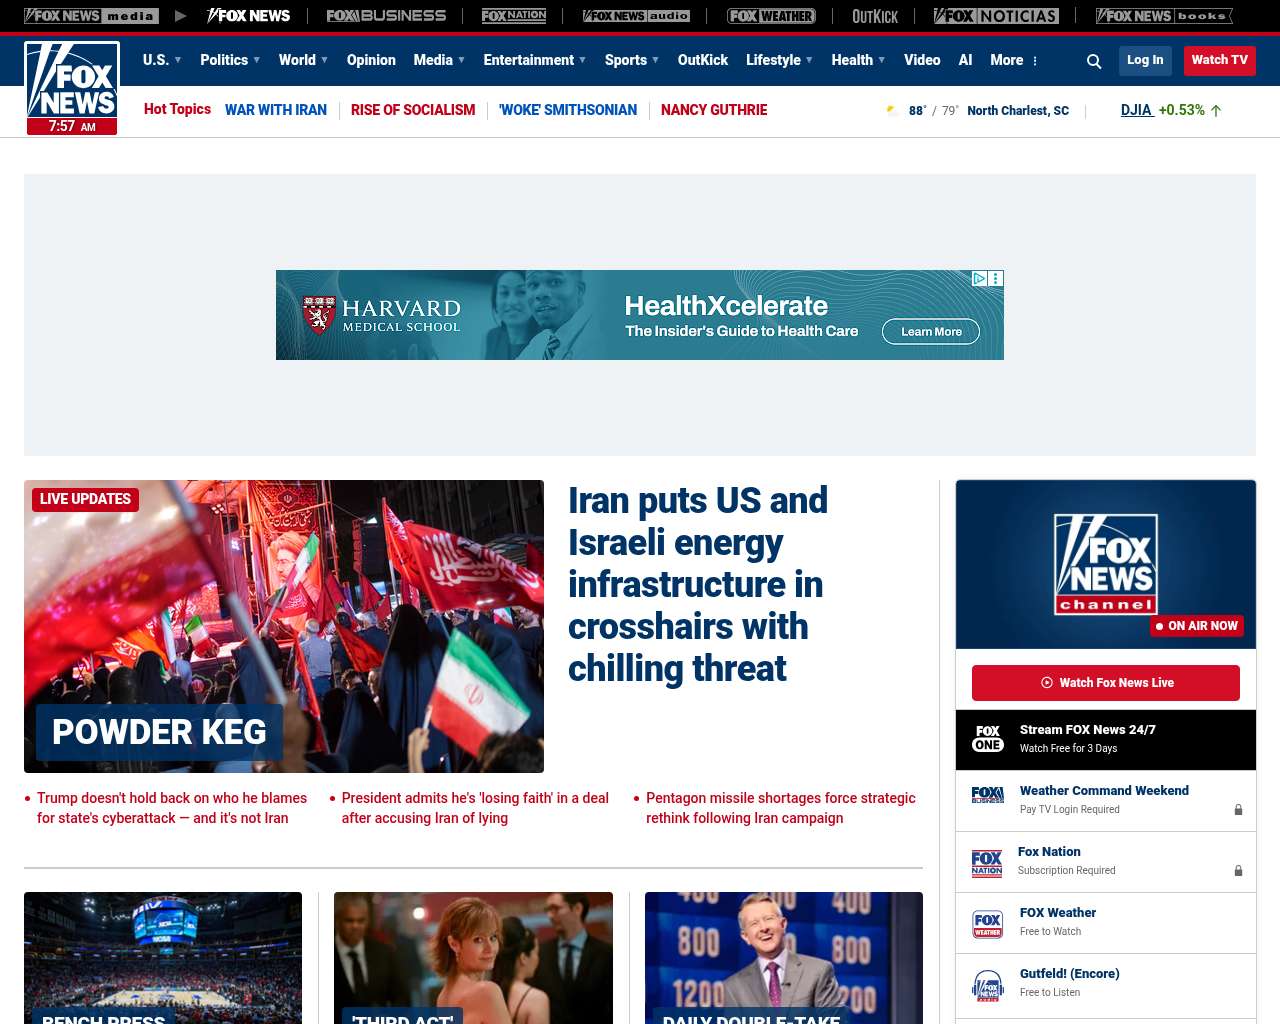This screenshot has width=1280, height=1024.
Task: Open Pentagon missile shortages story link
Action: 781,808
